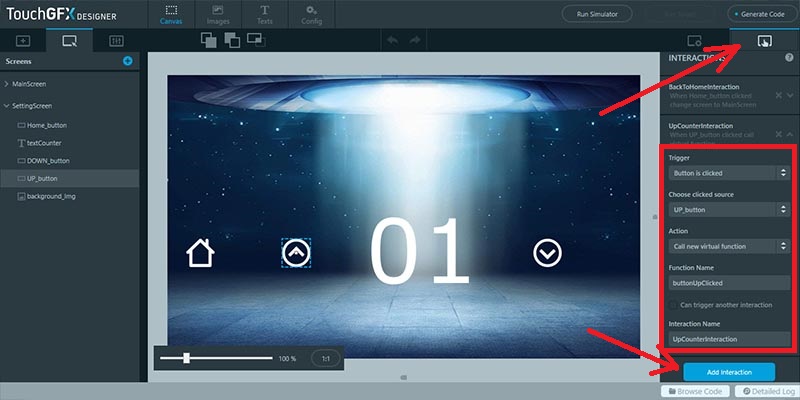Click the Add Interaction button
800x400 pixels.
pos(727,372)
